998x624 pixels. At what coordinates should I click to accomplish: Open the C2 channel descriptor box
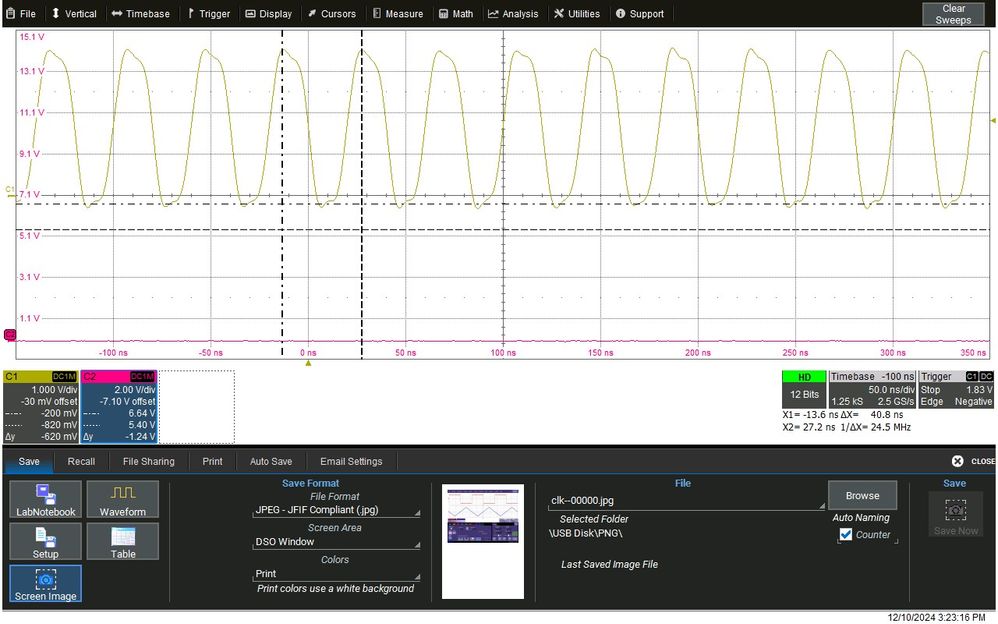[119, 407]
